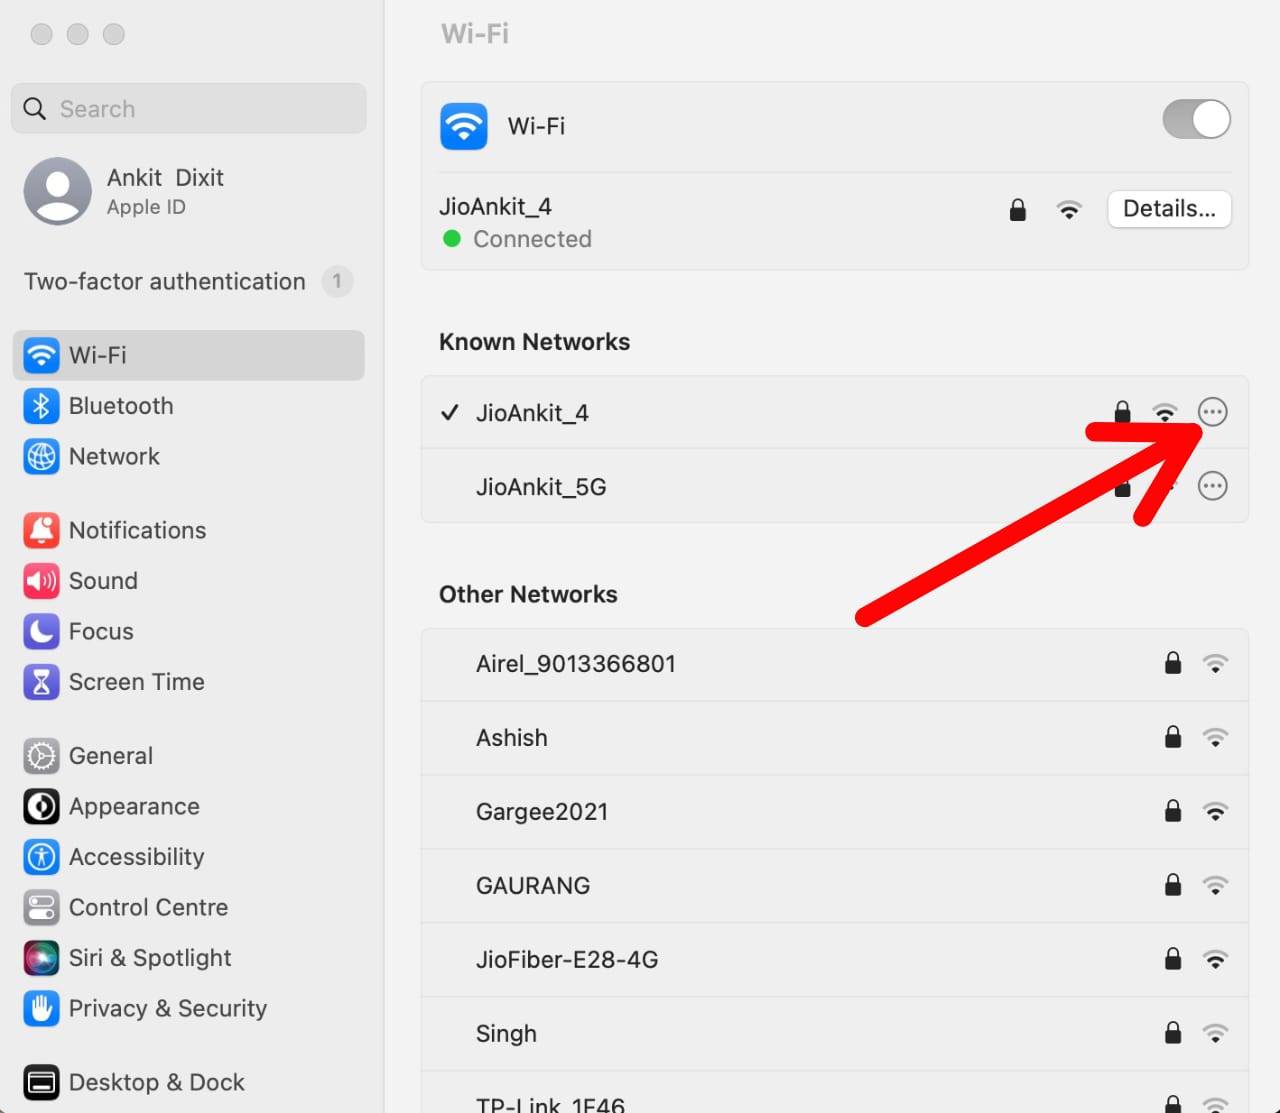Screen dimensions: 1280x1113
Task: Select the JioAnkit_5G known network
Action: point(541,487)
